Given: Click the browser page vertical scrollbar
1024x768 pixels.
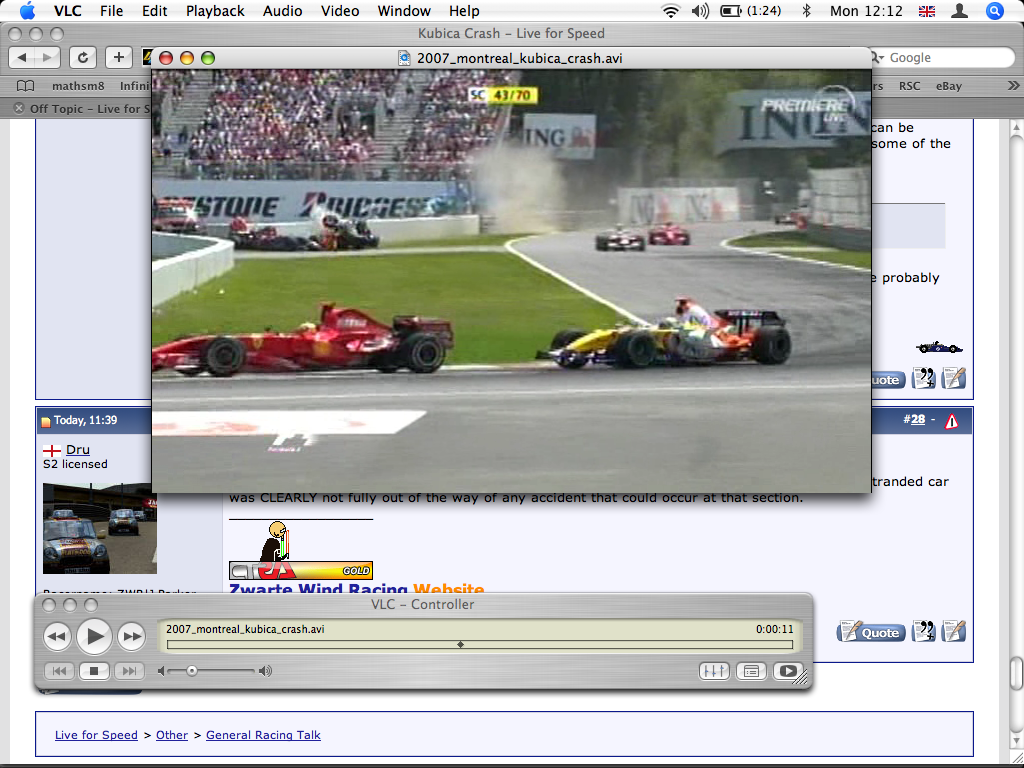Looking at the screenshot, I should [1016, 671].
